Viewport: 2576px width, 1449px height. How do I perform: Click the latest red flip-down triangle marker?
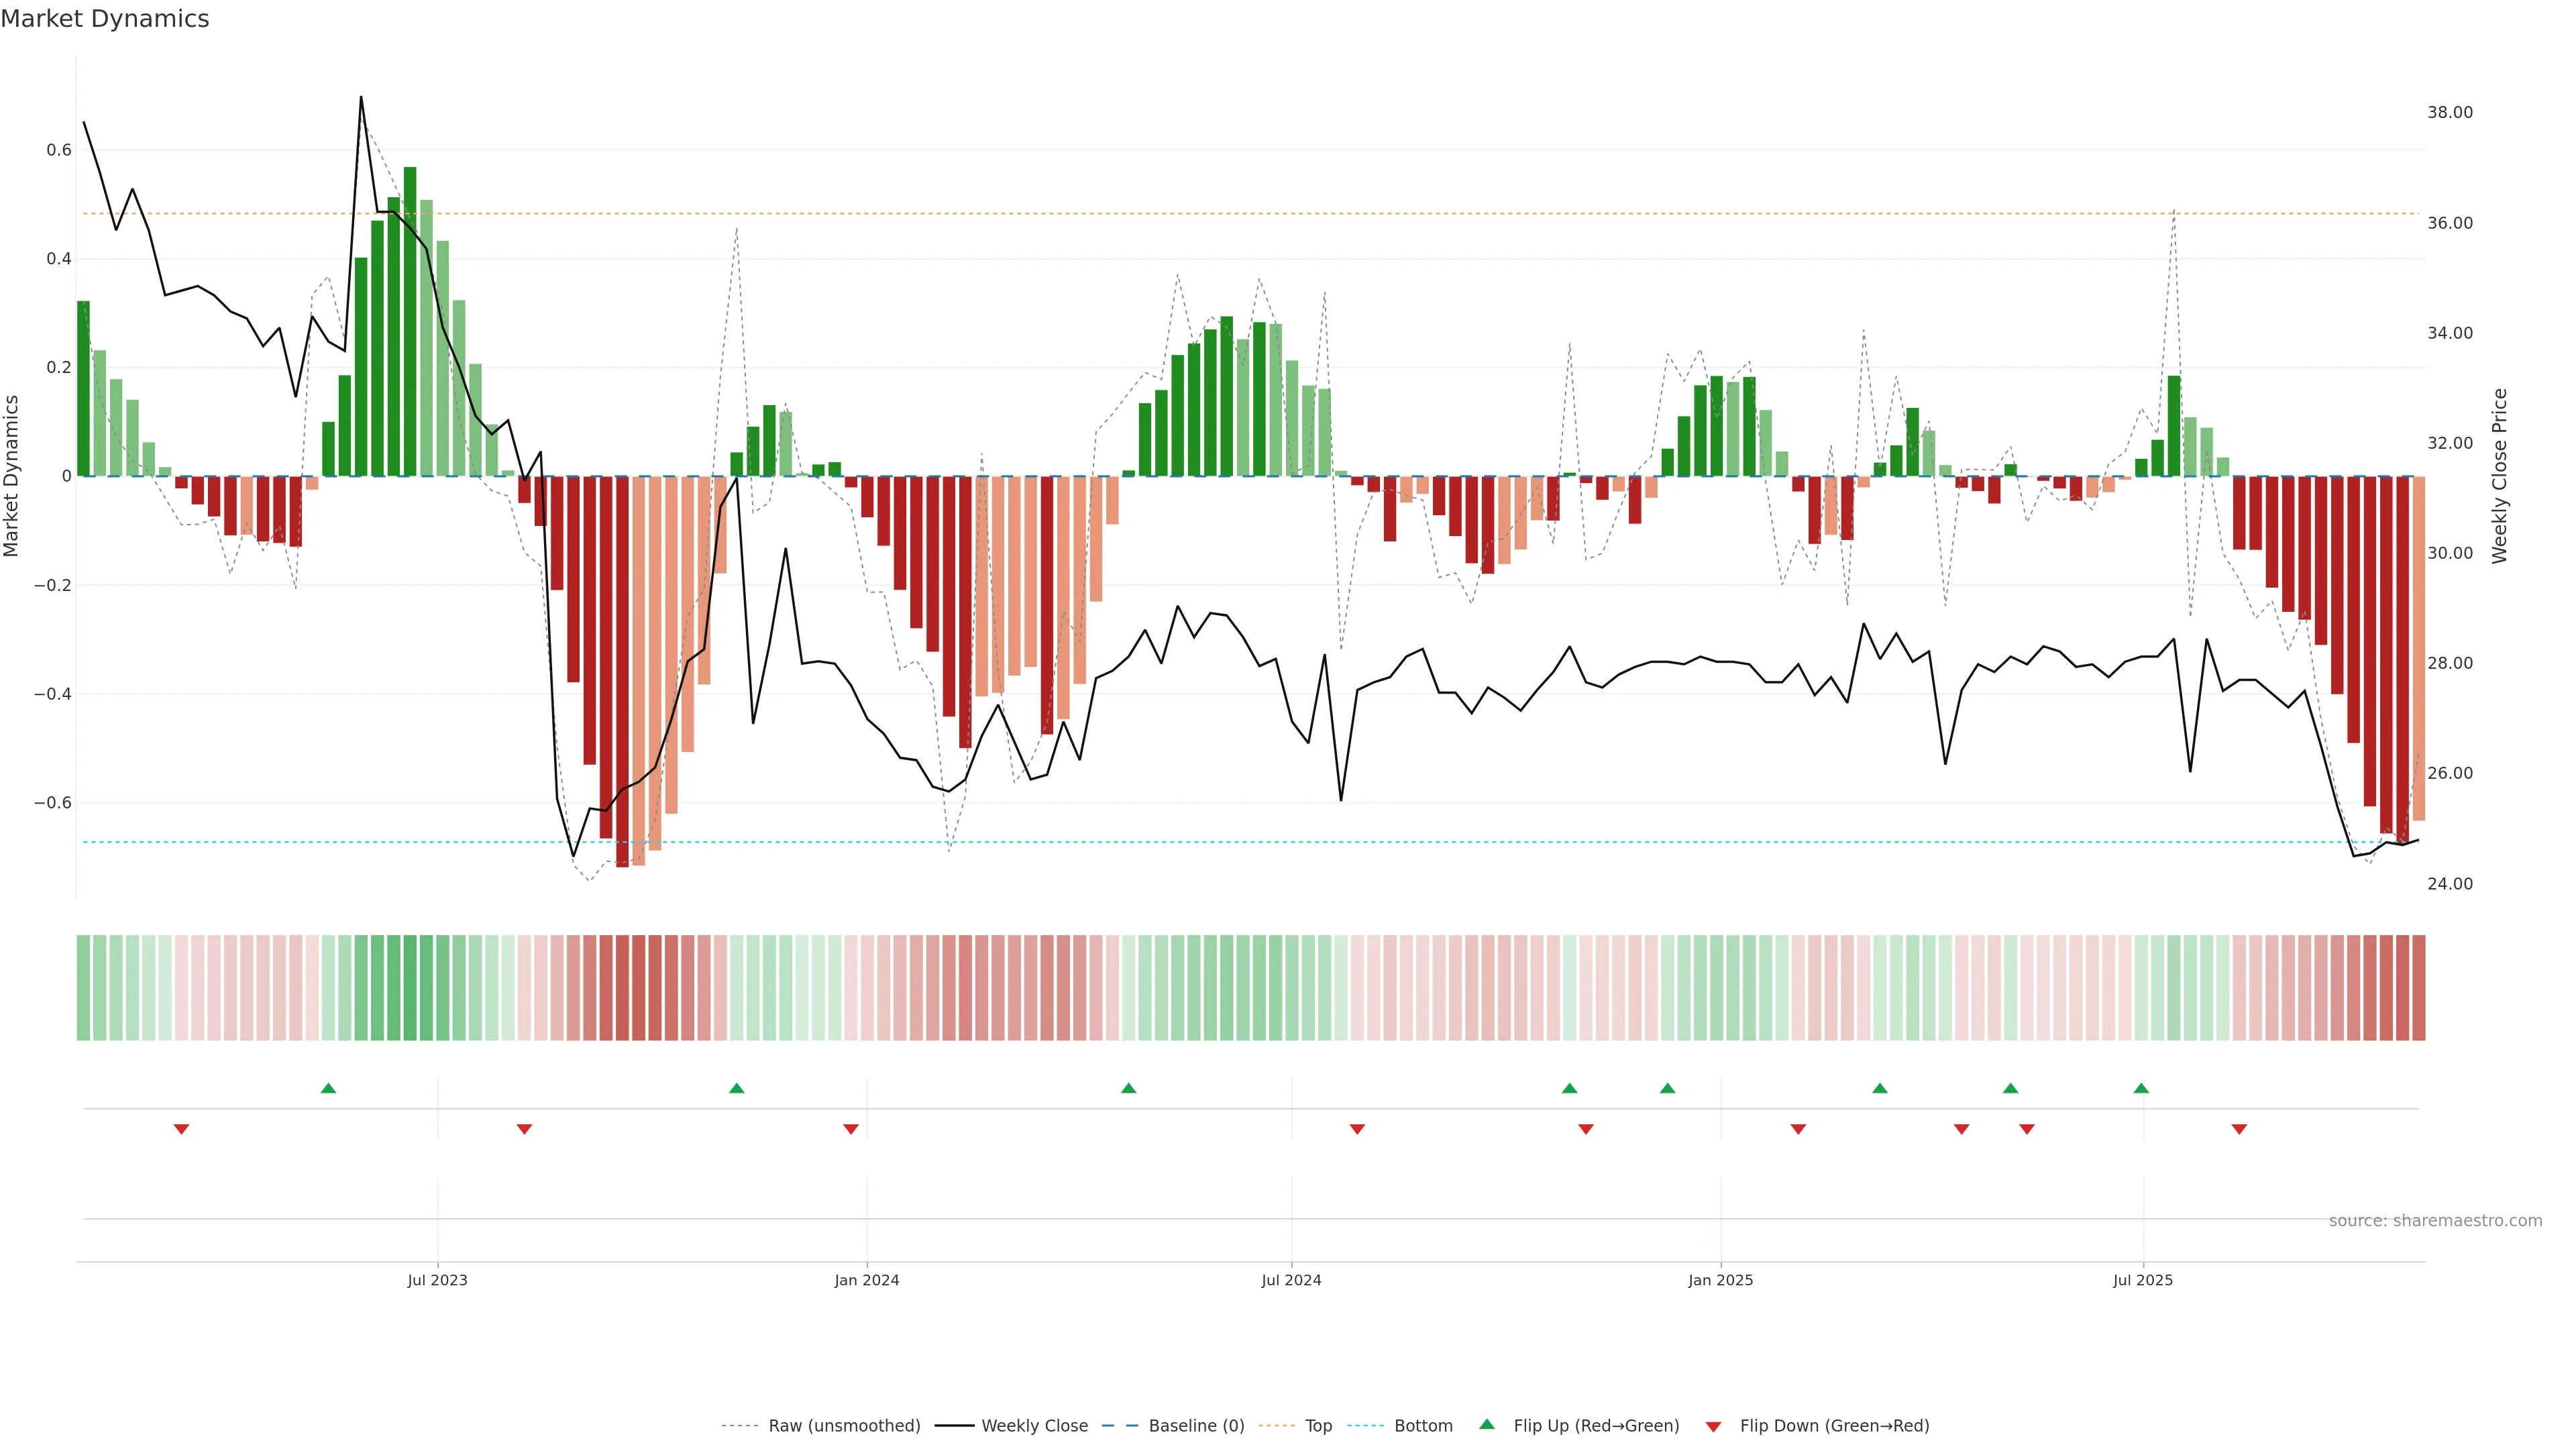point(2239,1129)
